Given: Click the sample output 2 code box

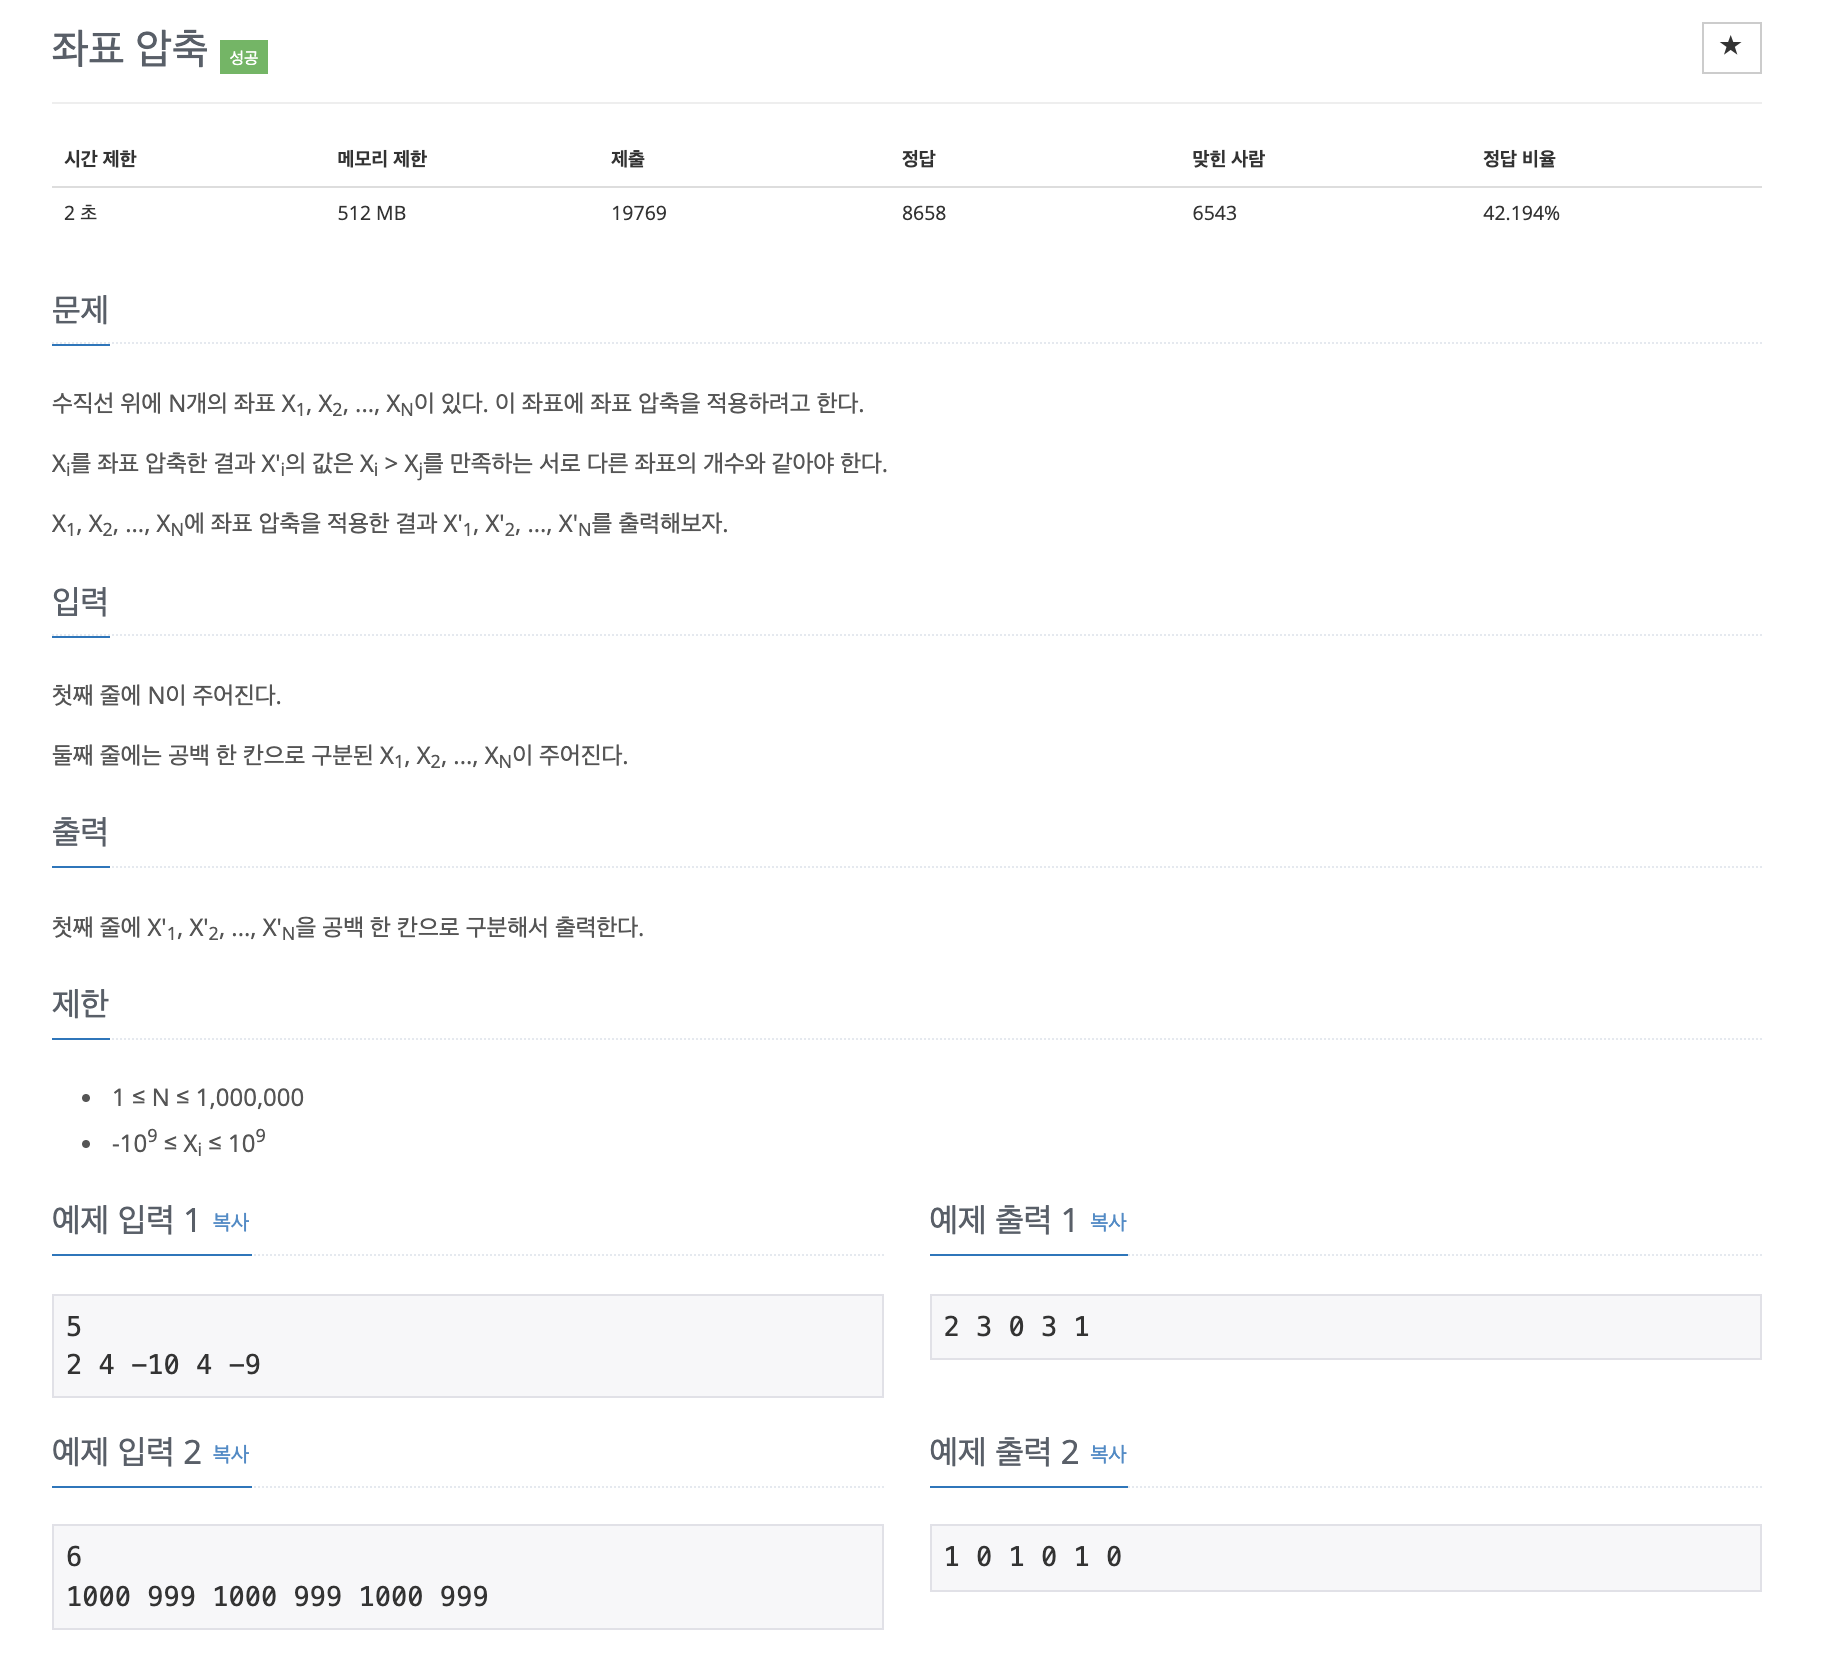Looking at the screenshot, I should point(1345,1557).
